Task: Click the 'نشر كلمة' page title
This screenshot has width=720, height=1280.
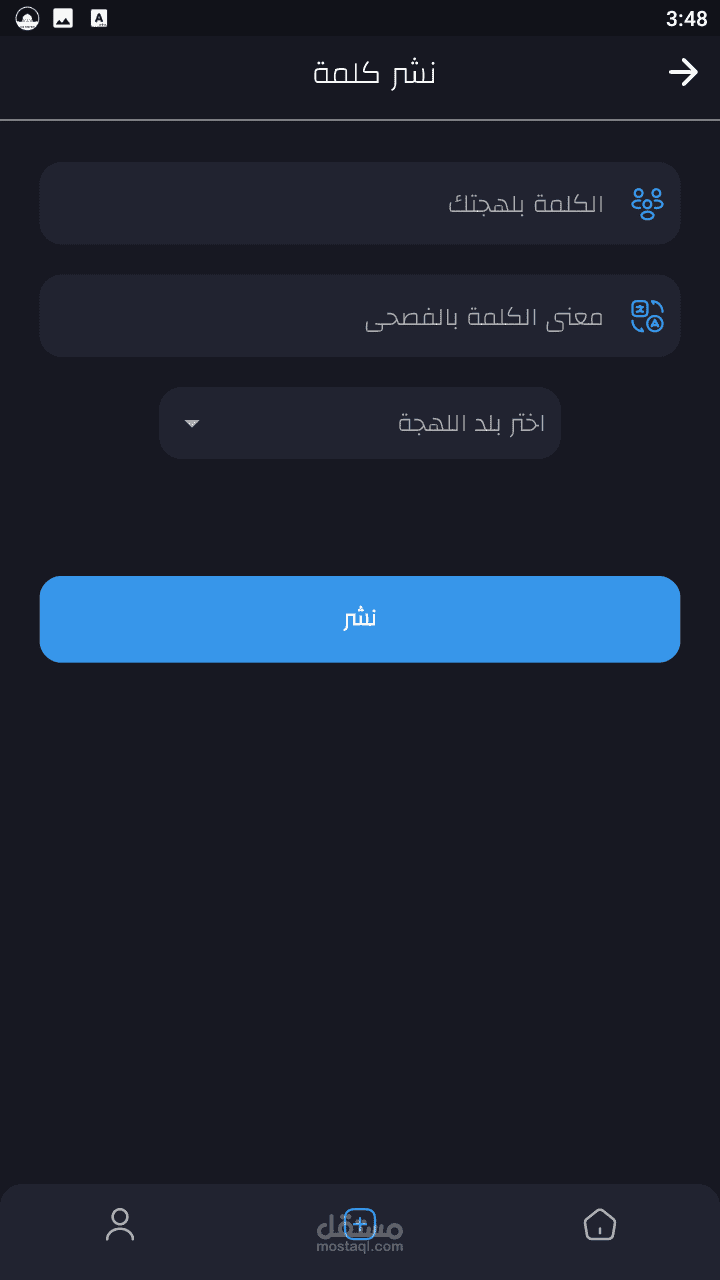Action: pos(374,73)
